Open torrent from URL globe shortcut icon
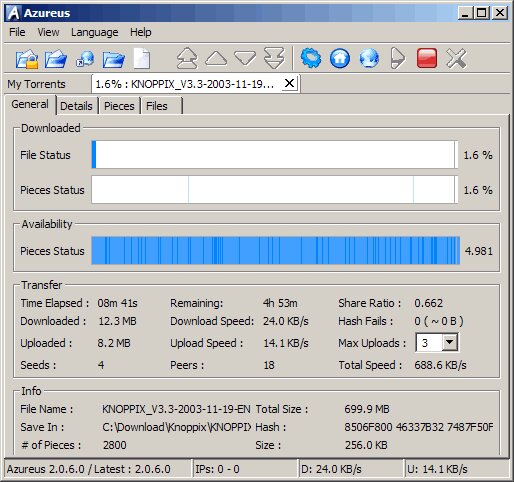This screenshot has height=482, width=514. pos(85,59)
